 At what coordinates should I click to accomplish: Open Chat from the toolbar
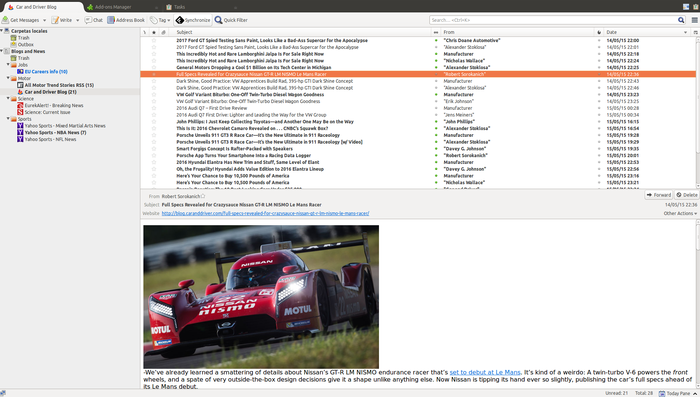[94, 20]
